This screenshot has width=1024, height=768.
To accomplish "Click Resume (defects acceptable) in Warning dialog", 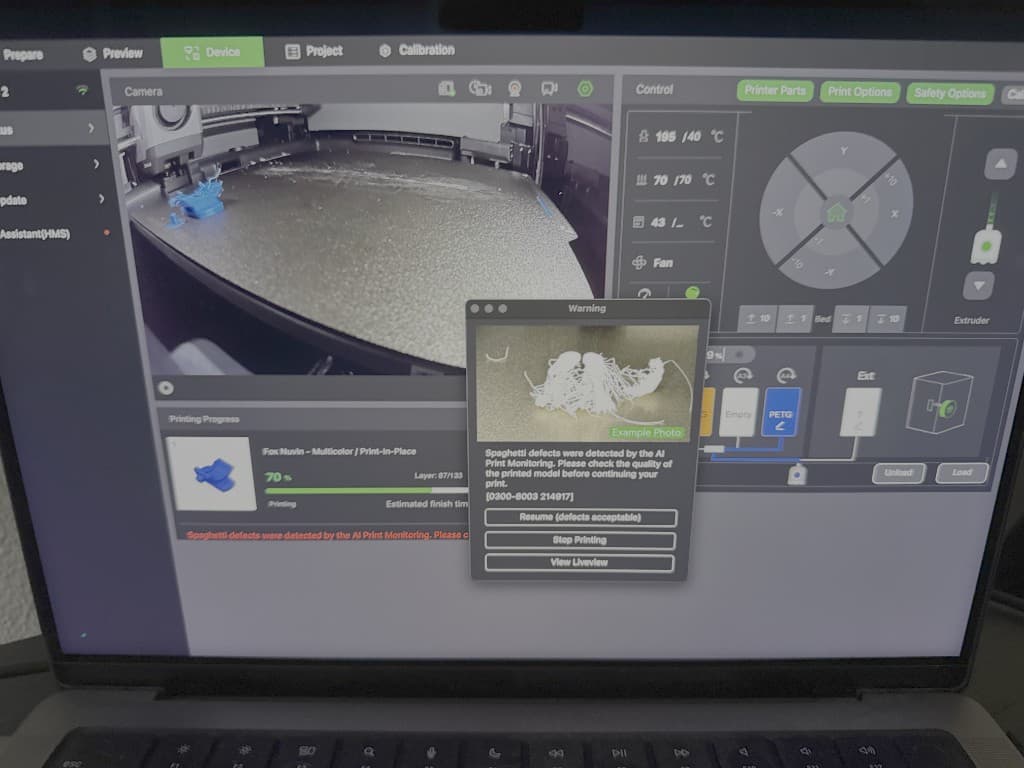I will (580, 517).
